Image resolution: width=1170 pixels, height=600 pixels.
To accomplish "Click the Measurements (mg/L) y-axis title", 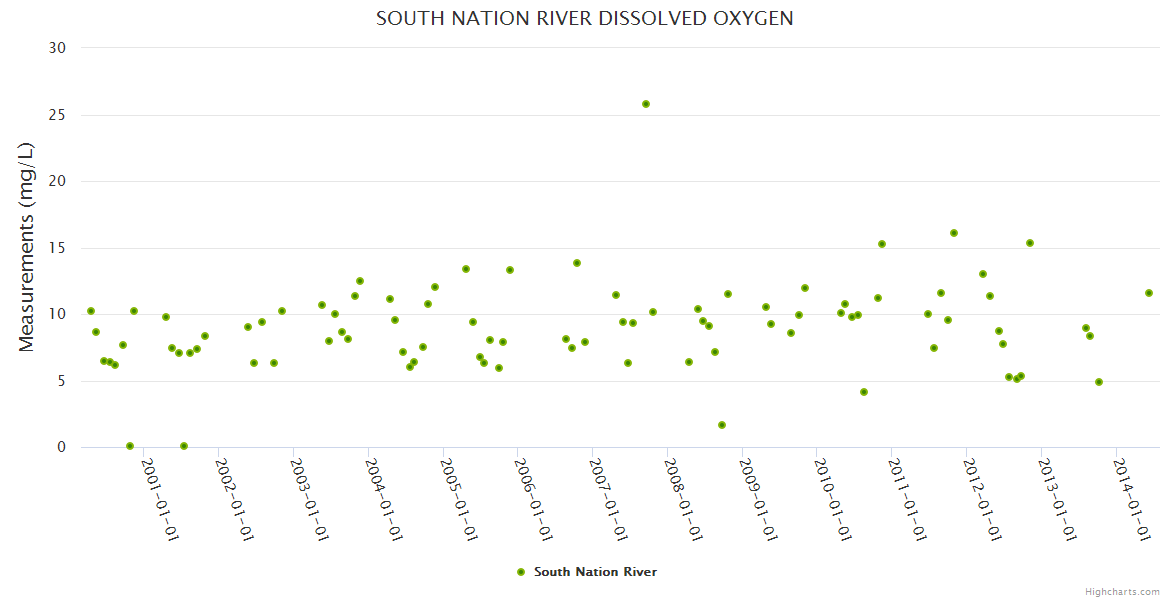I will point(27,247).
